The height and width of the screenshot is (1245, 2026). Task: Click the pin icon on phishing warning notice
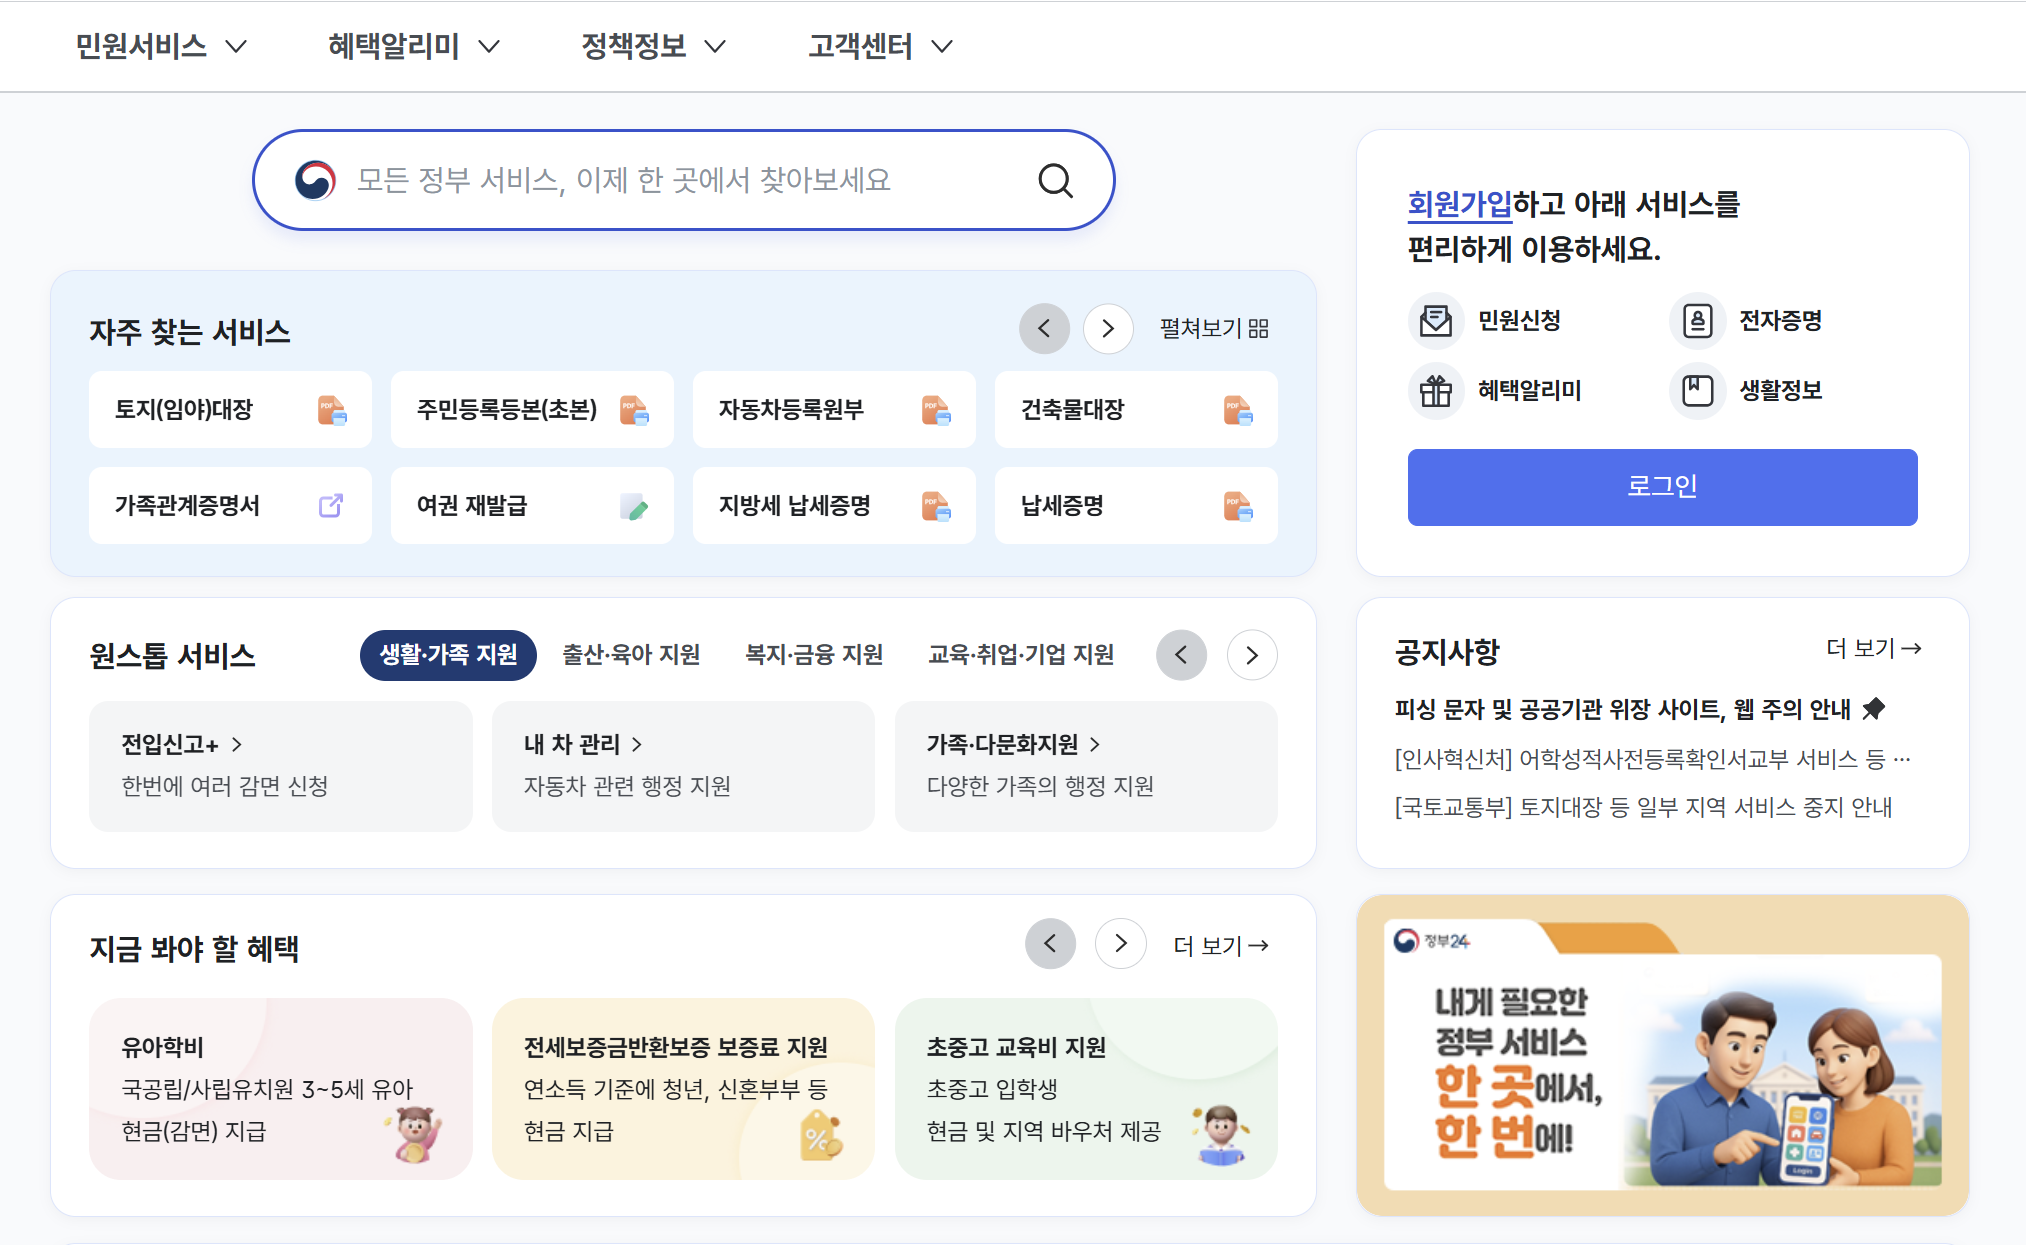[1875, 708]
